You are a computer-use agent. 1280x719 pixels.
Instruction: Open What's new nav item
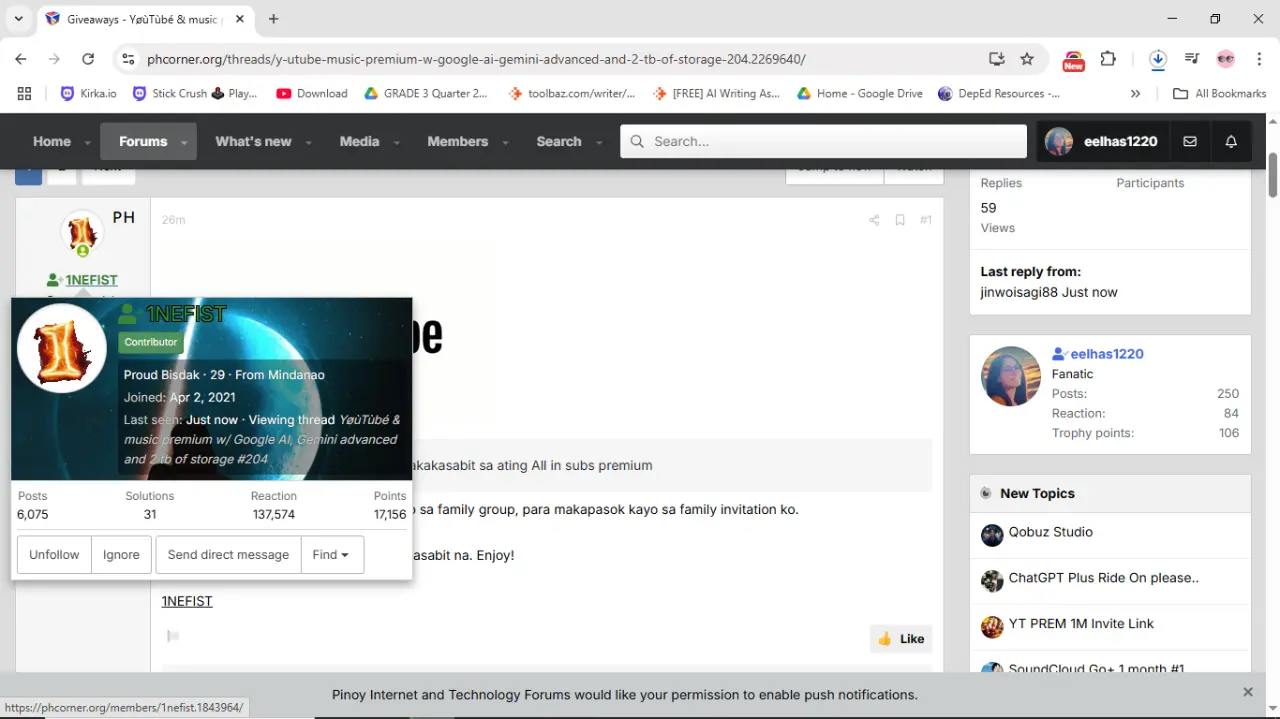click(x=253, y=141)
